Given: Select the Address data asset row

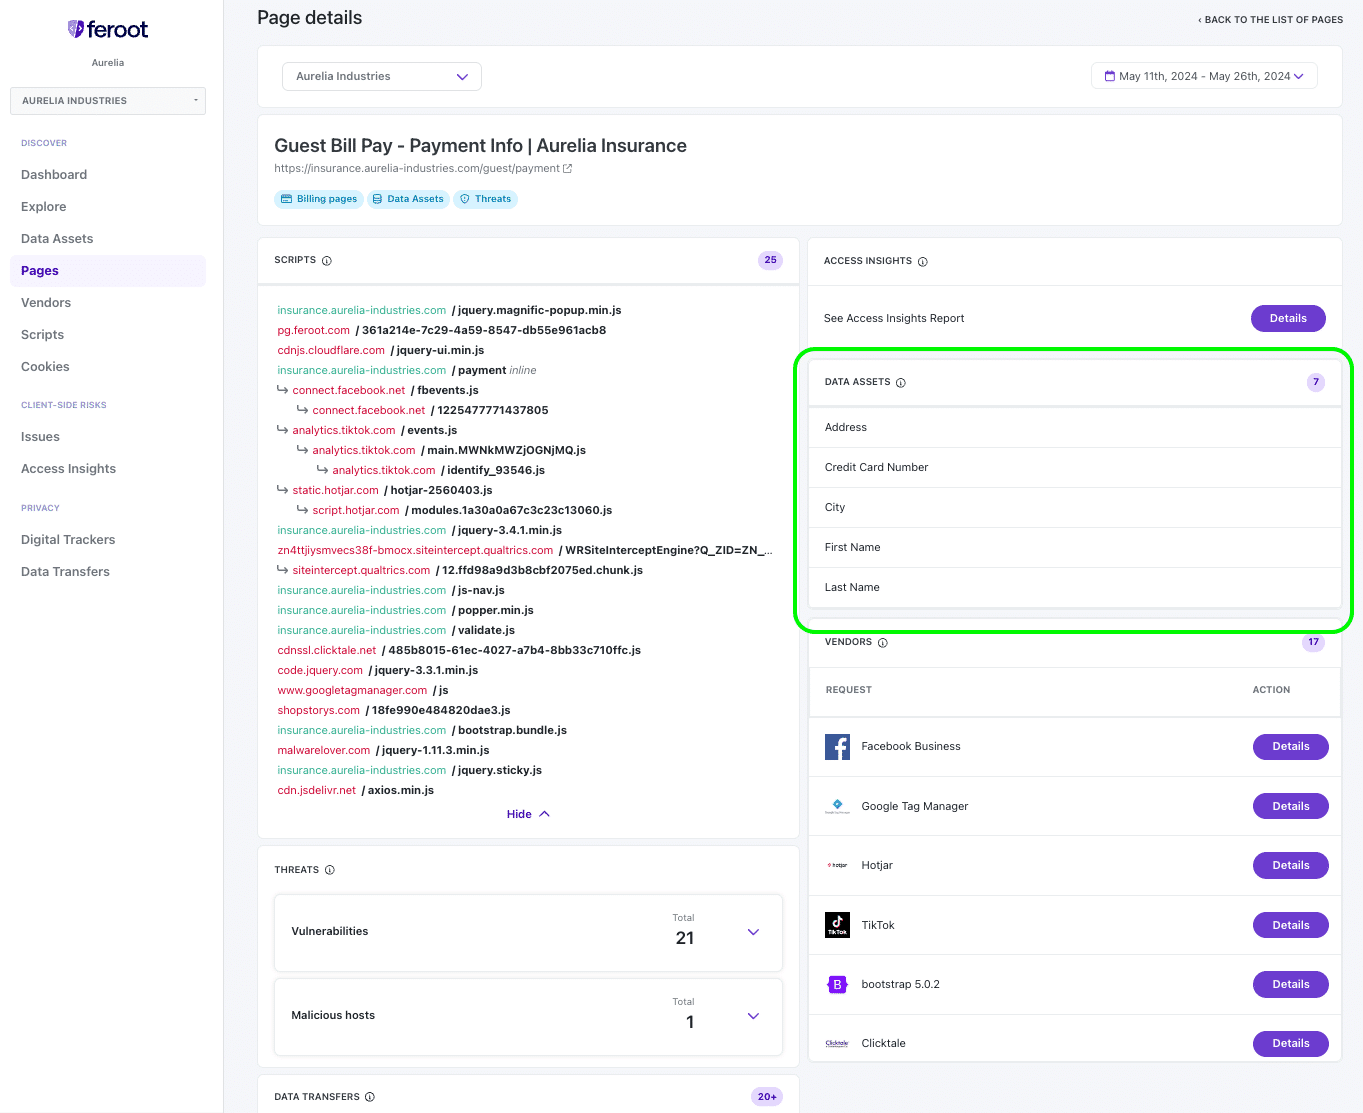Looking at the screenshot, I should pyautogui.click(x=1074, y=427).
